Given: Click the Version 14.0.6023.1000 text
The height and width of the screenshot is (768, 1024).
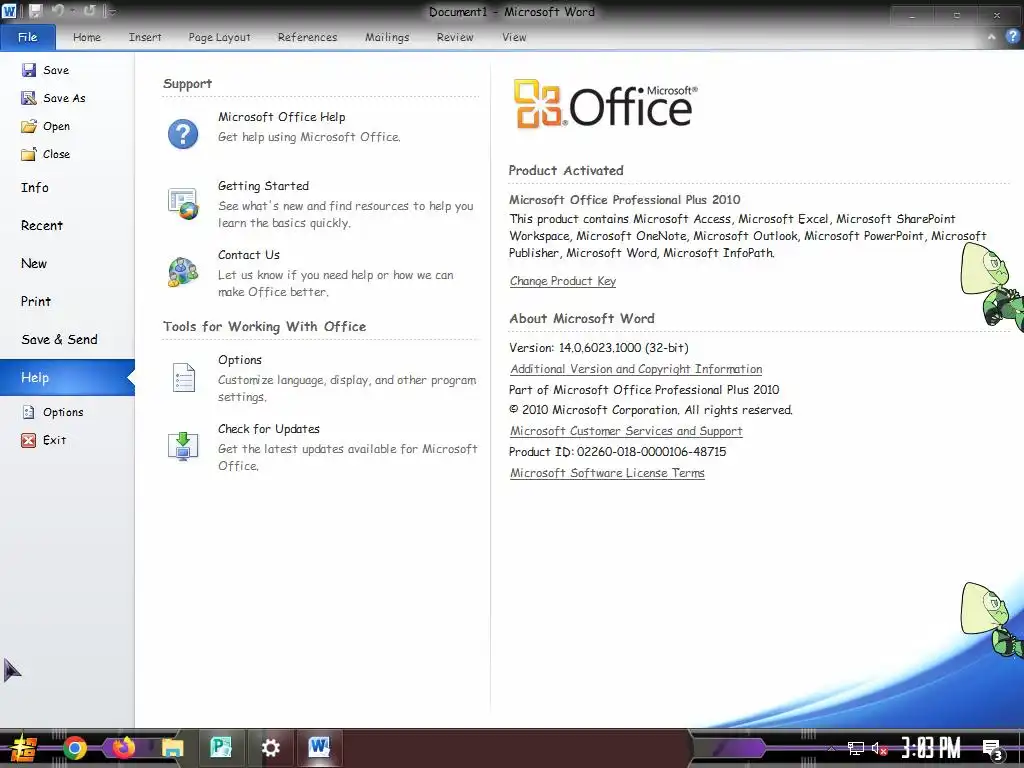Looking at the screenshot, I should click(x=599, y=348).
